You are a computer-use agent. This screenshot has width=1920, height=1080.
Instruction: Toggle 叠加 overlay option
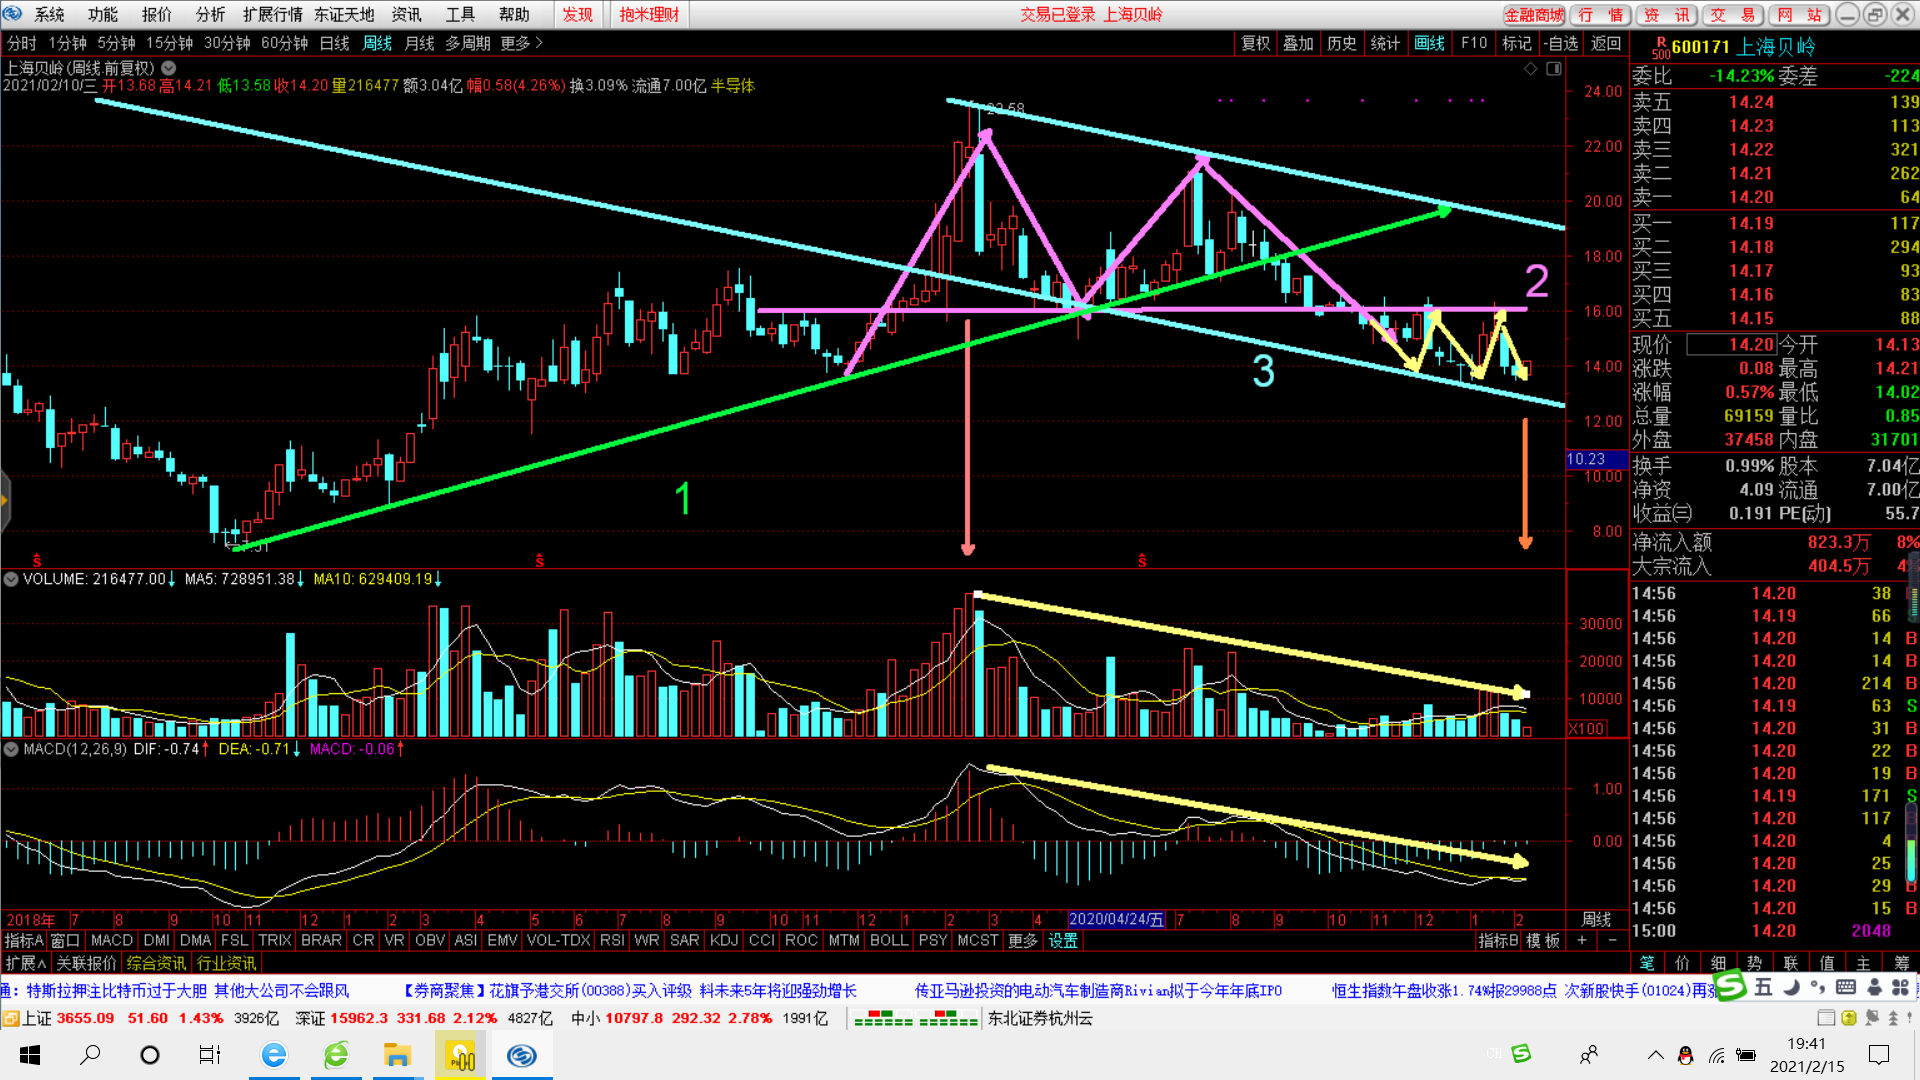1298,43
